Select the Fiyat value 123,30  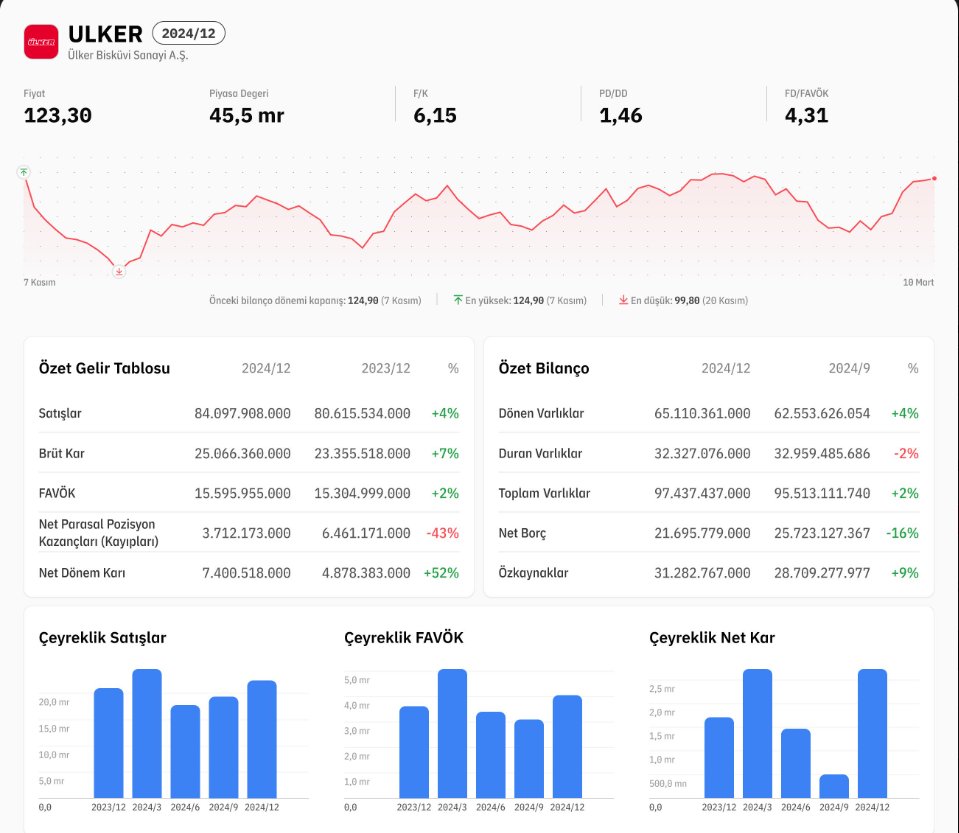point(57,116)
